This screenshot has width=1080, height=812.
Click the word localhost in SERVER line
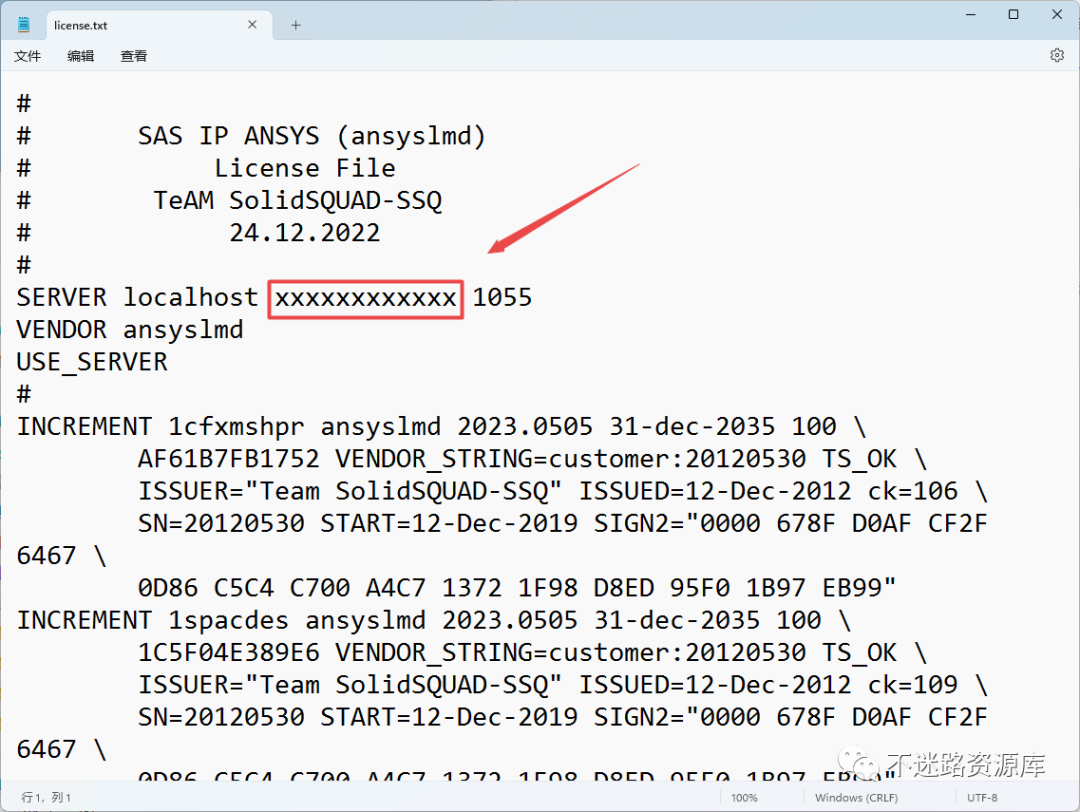190,298
